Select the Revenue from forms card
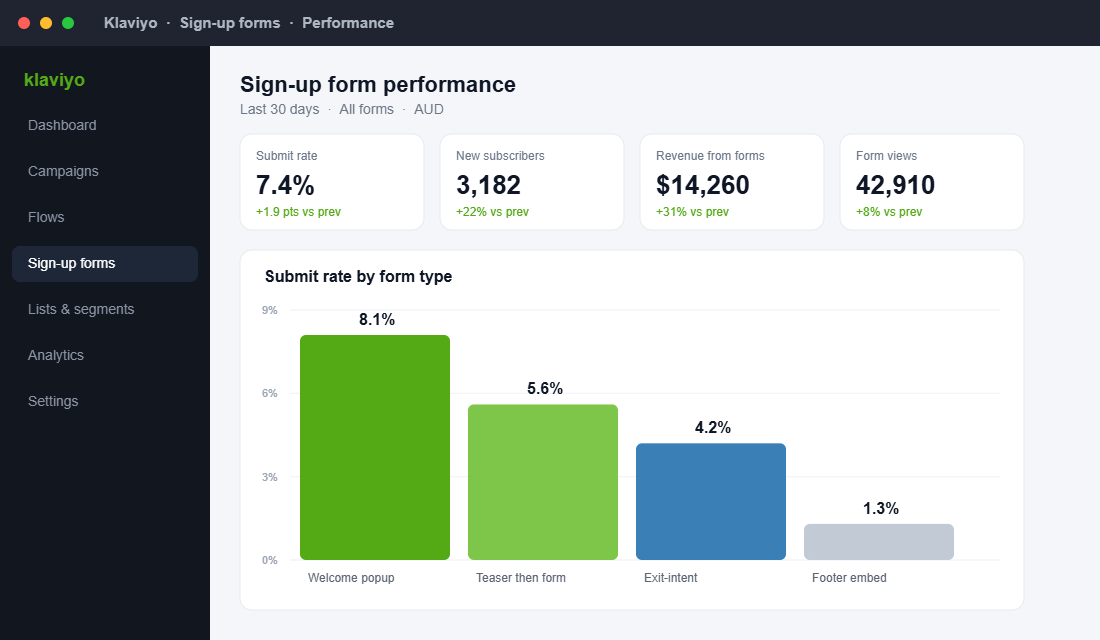The width and height of the screenshot is (1100, 640). (x=732, y=182)
